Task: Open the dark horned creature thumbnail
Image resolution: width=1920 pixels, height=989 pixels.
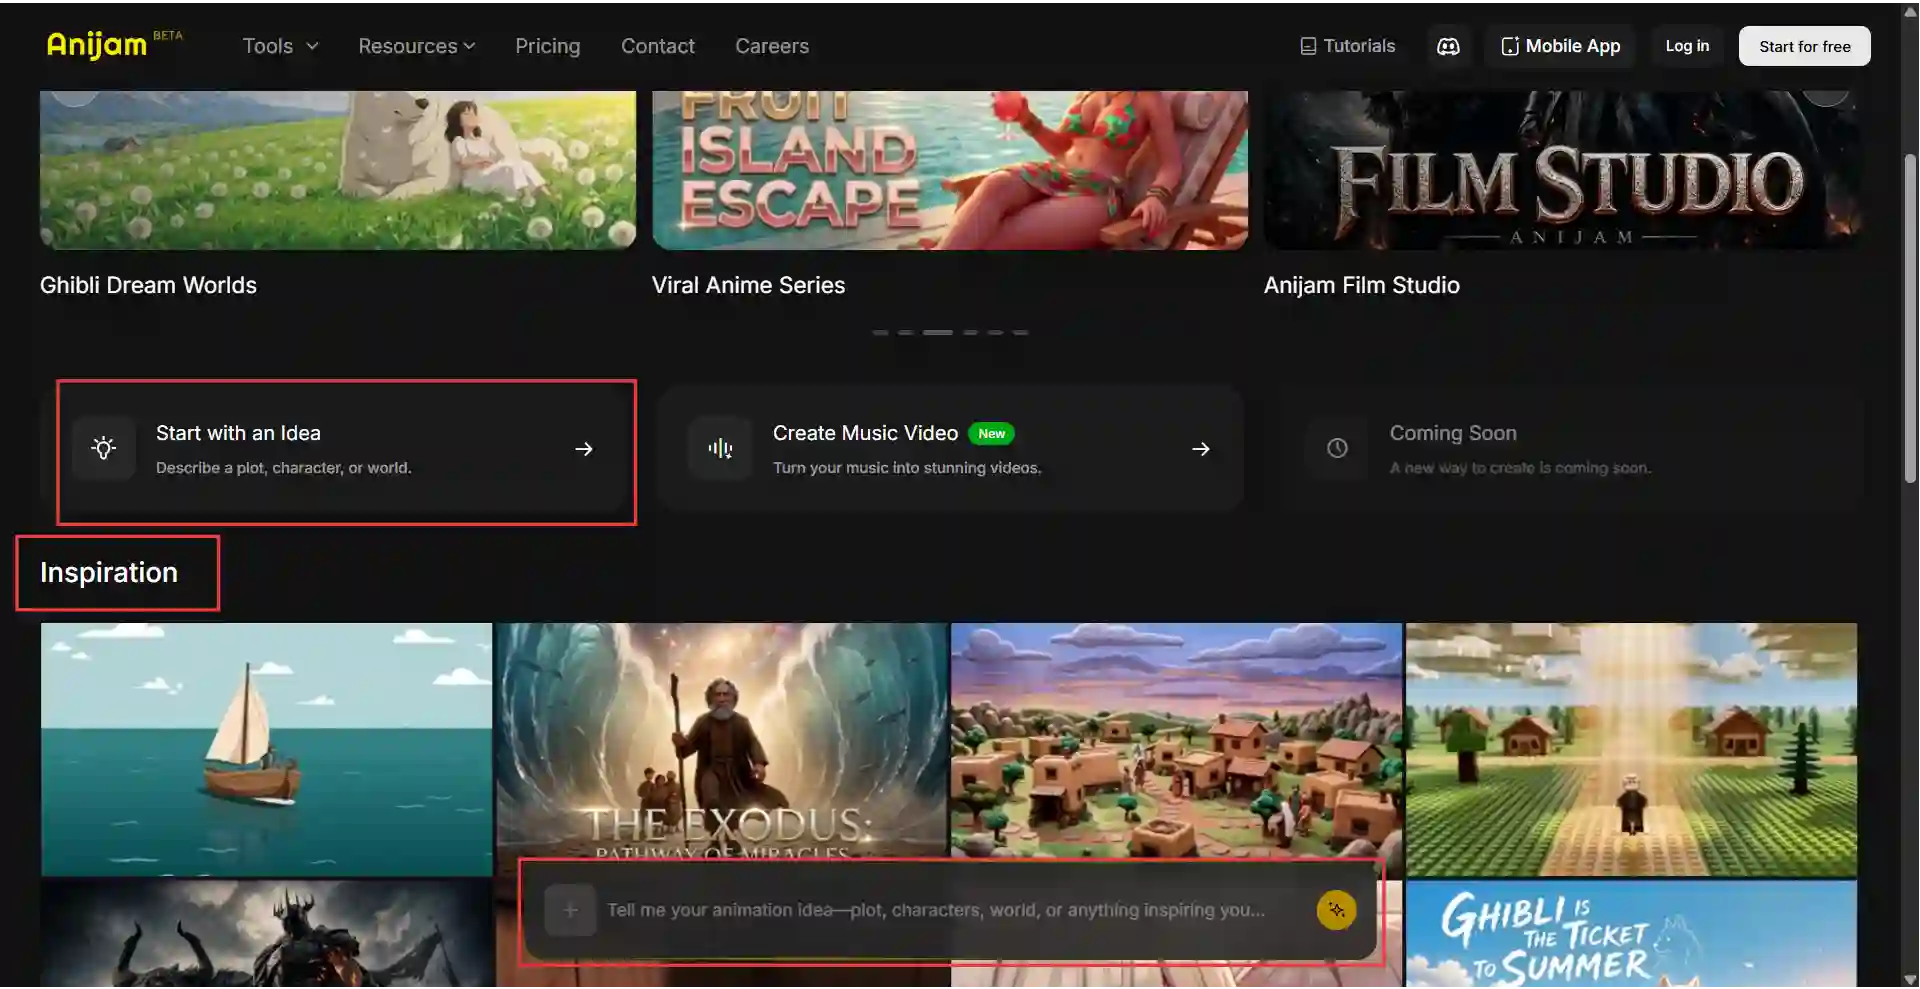Action: tap(266, 934)
